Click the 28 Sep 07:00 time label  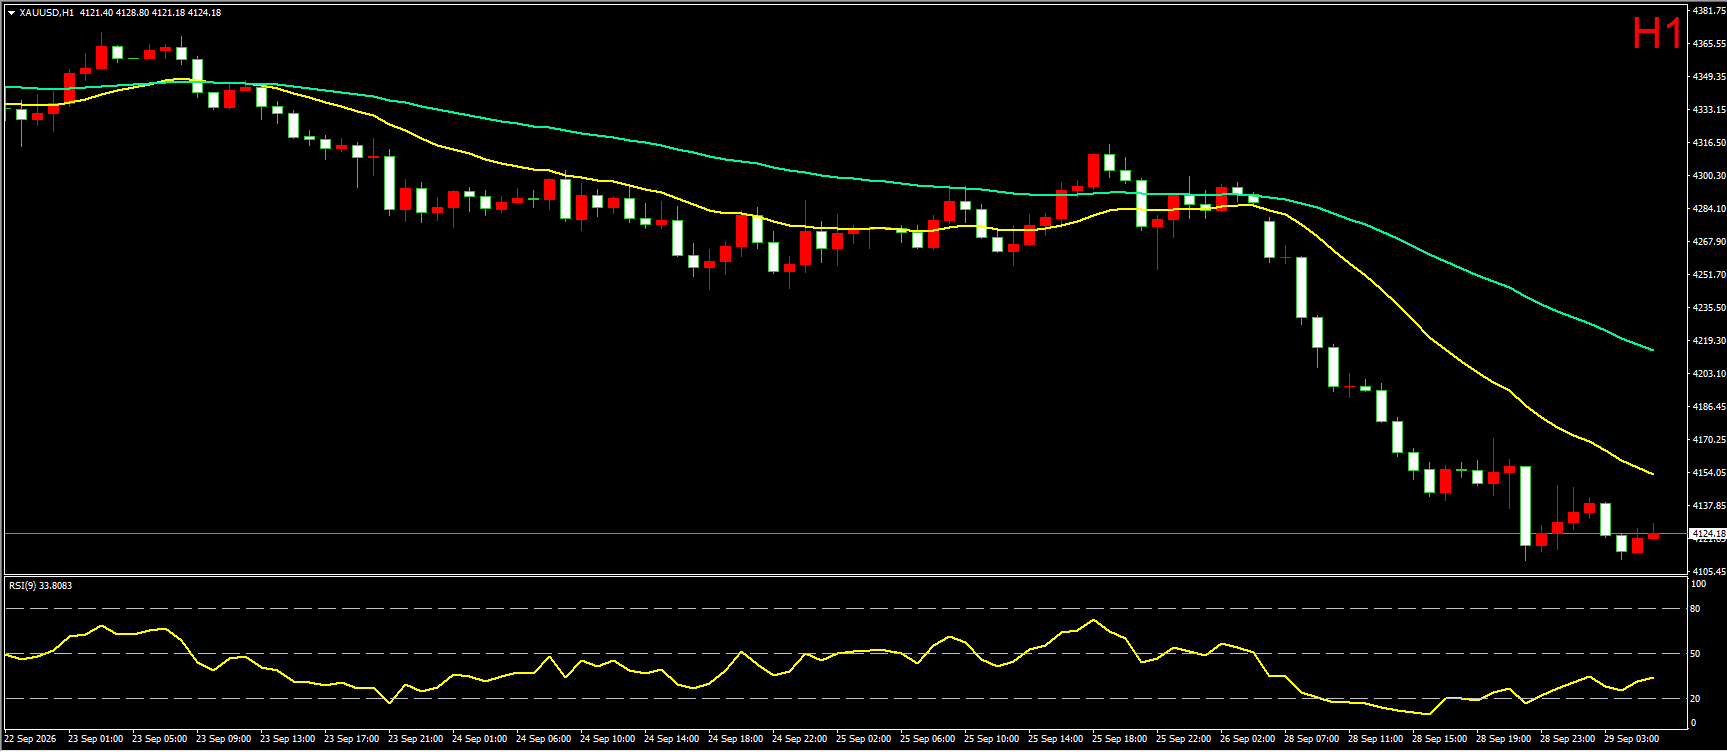[x=1311, y=739]
